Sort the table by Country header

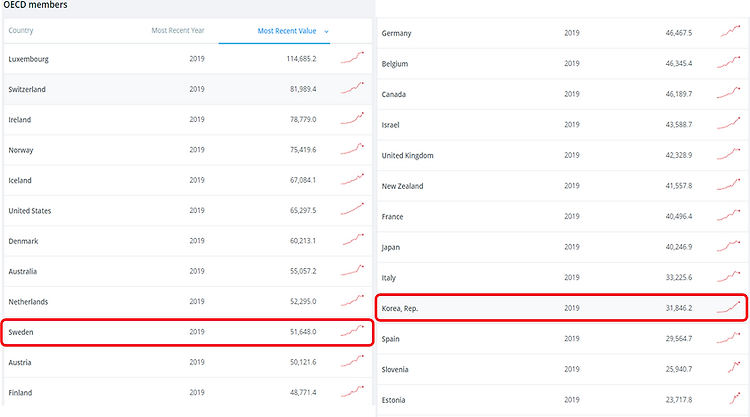(21, 31)
